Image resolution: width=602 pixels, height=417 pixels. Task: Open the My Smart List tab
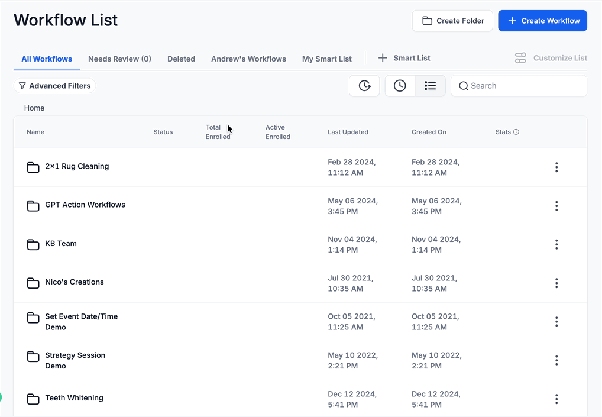pos(327,59)
